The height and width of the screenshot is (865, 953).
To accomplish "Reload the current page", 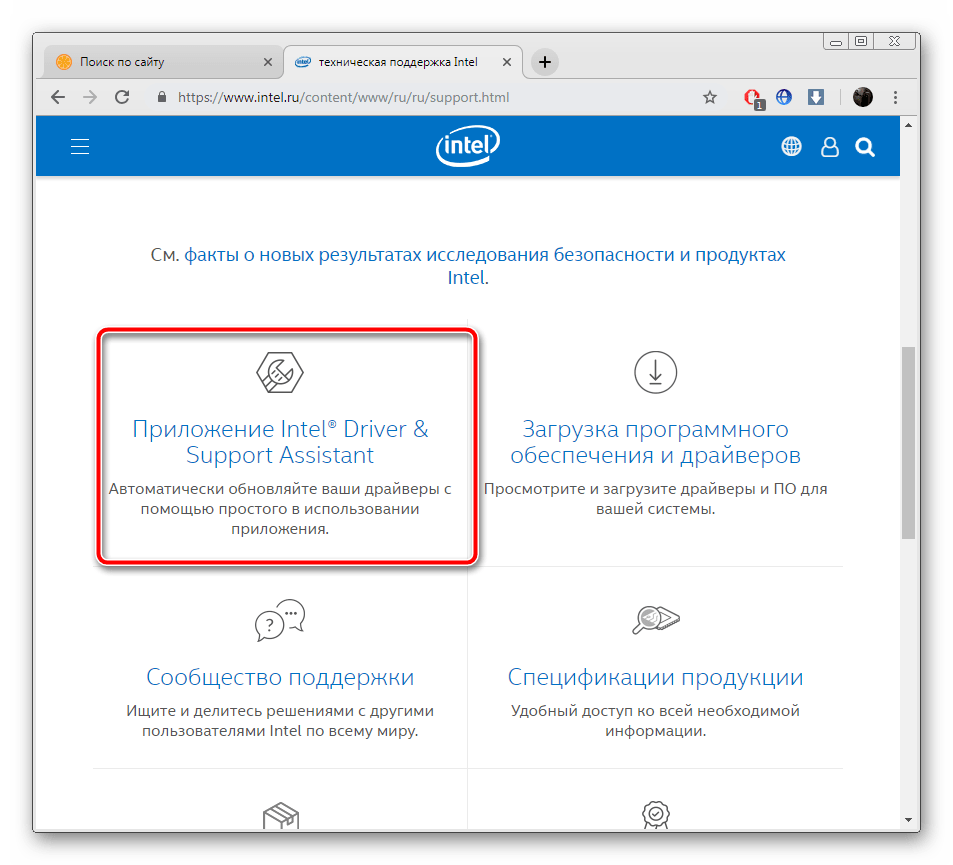I will pyautogui.click(x=122, y=97).
